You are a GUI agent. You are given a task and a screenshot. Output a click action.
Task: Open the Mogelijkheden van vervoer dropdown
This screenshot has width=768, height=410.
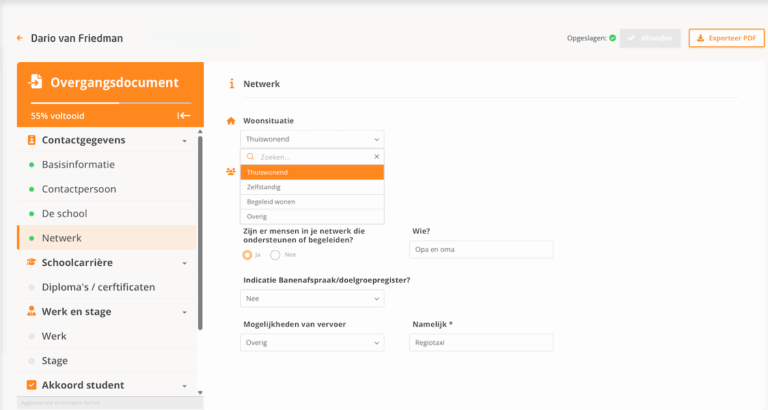(312, 343)
